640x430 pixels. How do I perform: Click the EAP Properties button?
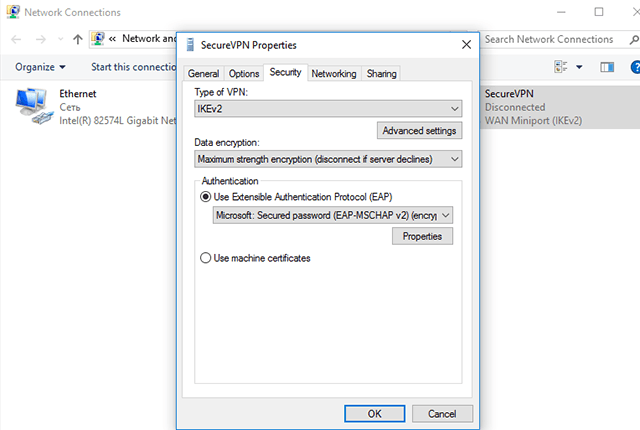(x=422, y=236)
